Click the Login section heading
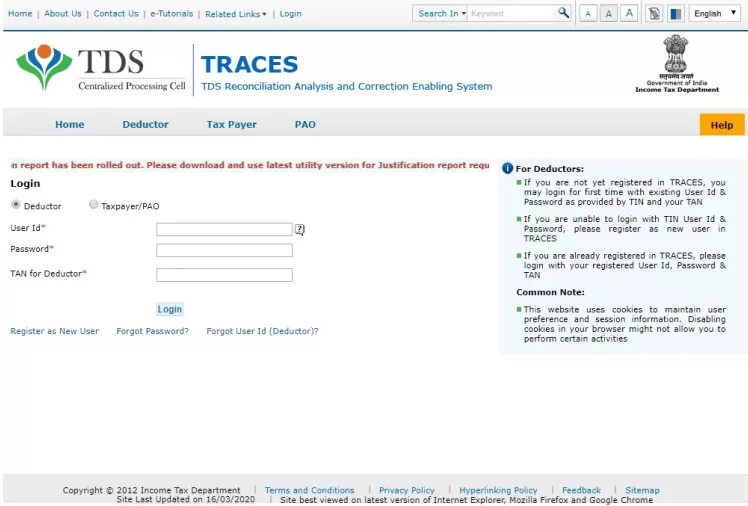Viewport: 748px width, 506px height. tap(25, 184)
